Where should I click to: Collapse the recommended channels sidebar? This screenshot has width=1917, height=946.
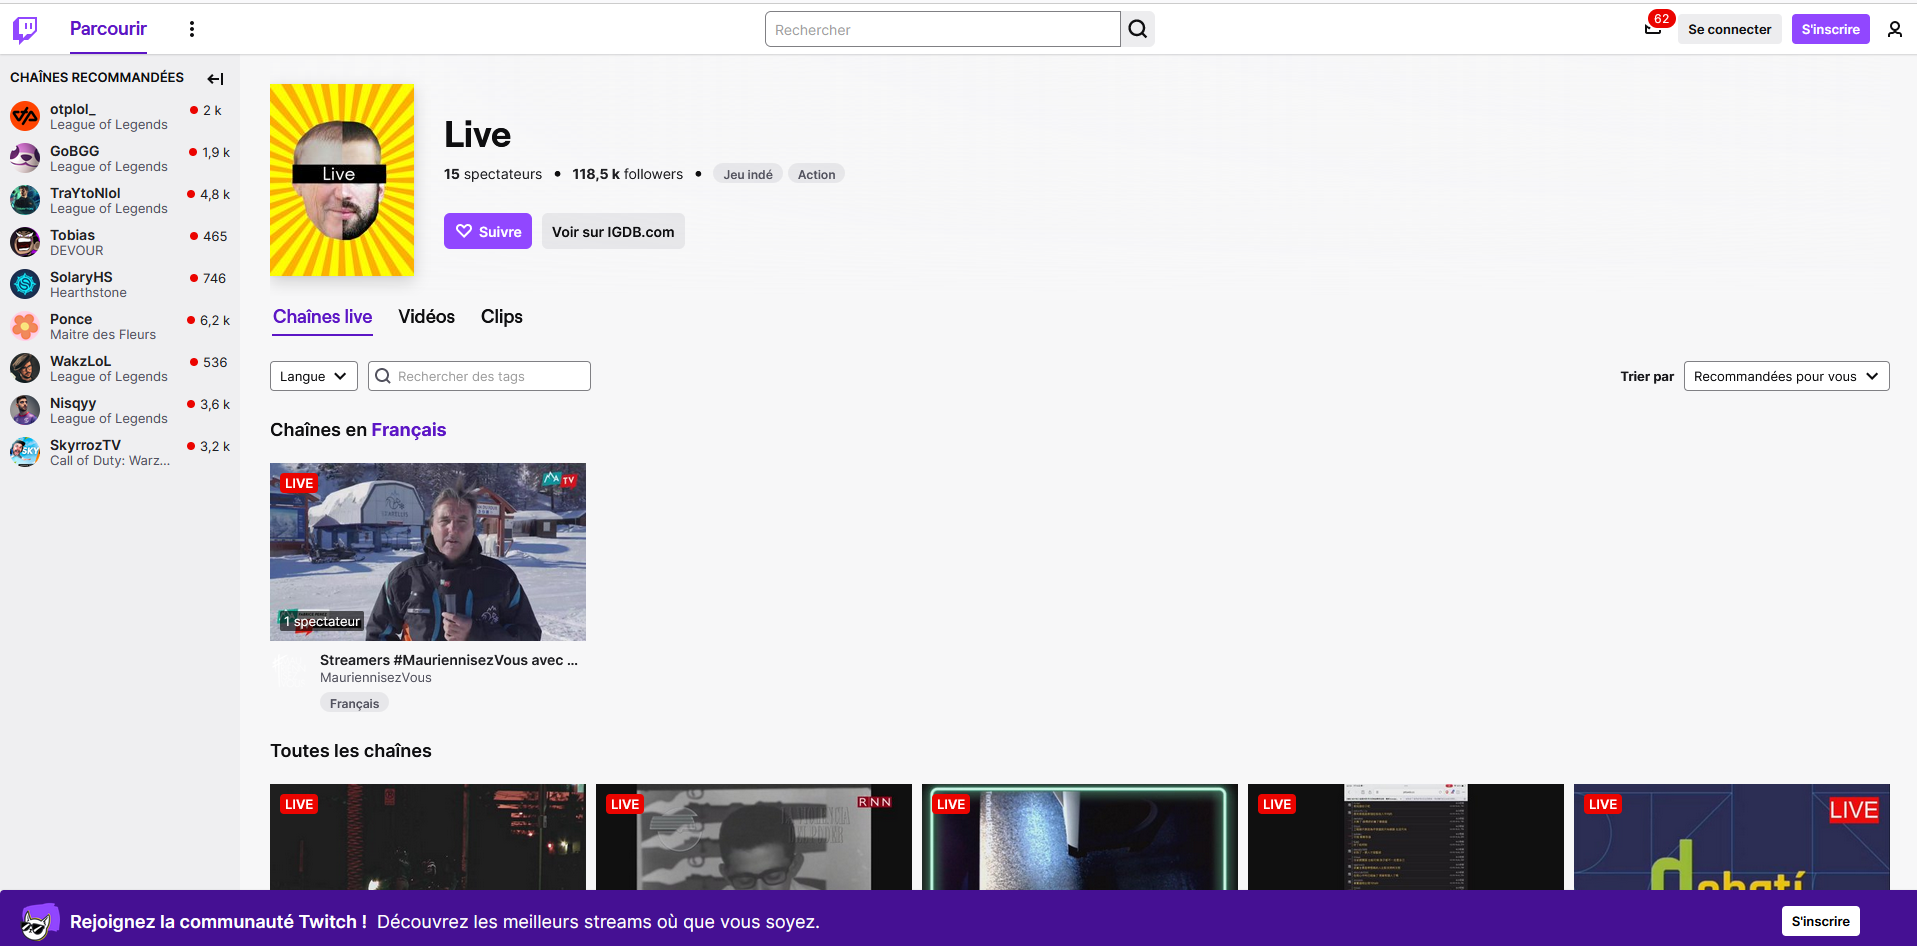(215, 78)
